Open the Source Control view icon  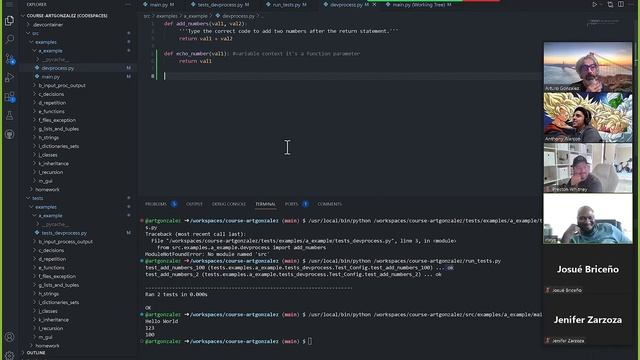9,58
